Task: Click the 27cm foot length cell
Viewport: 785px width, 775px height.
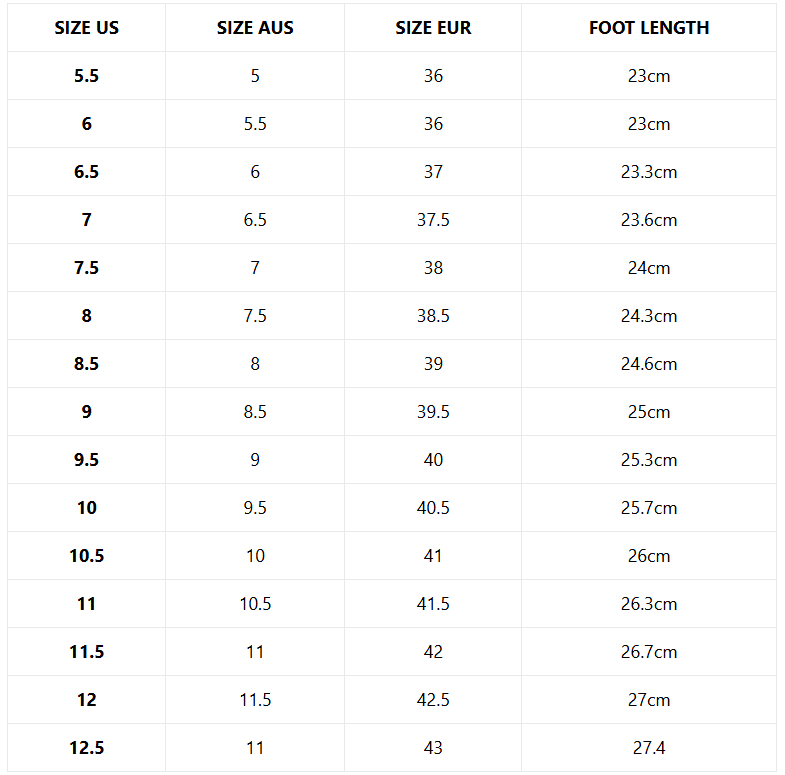Action: tap(649, 700)
